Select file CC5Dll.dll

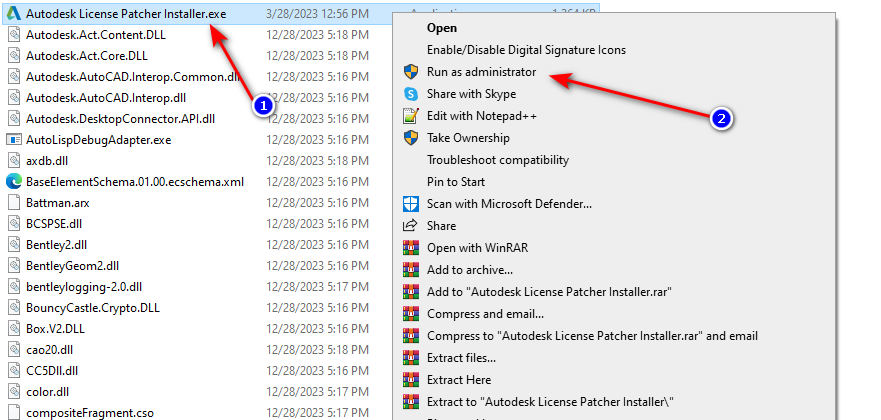(x=52, y=371)
